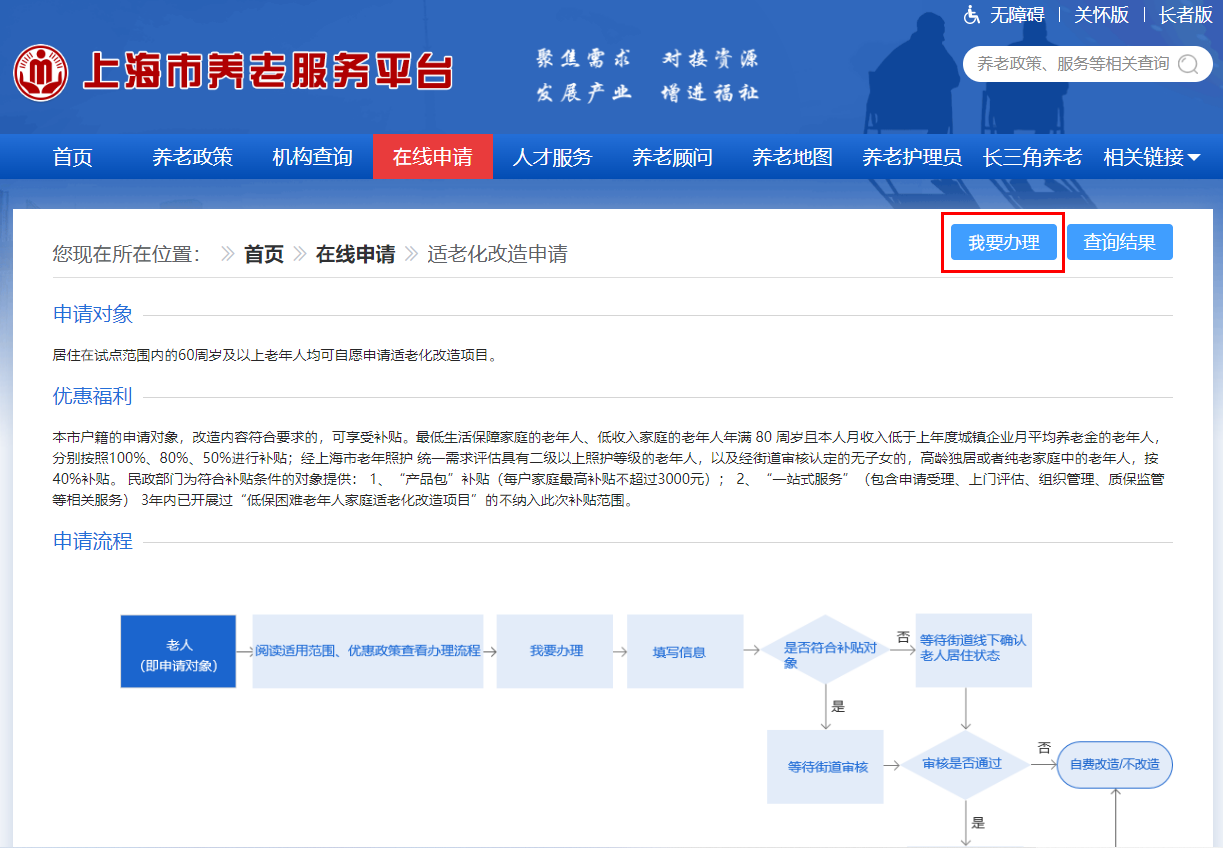Image resolution: width=1223 pixels, height=848 pixels.
Task: Click the wheelchair accessibility icon
Action: coord(971,15)
